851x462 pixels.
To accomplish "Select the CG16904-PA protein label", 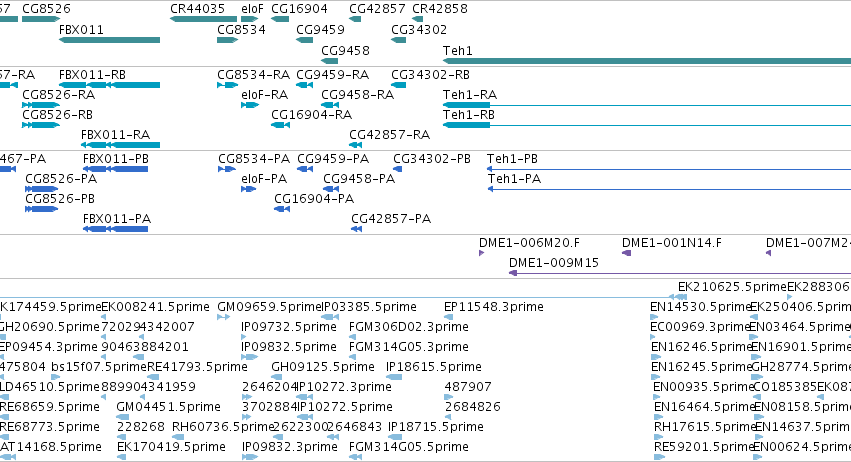I will pos(314,199).
